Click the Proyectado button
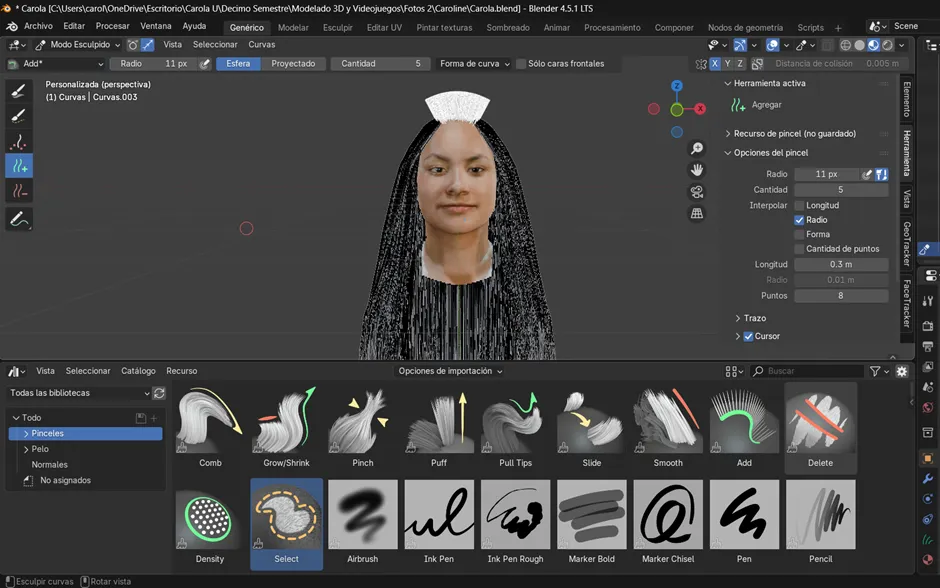 click(293, 63)
